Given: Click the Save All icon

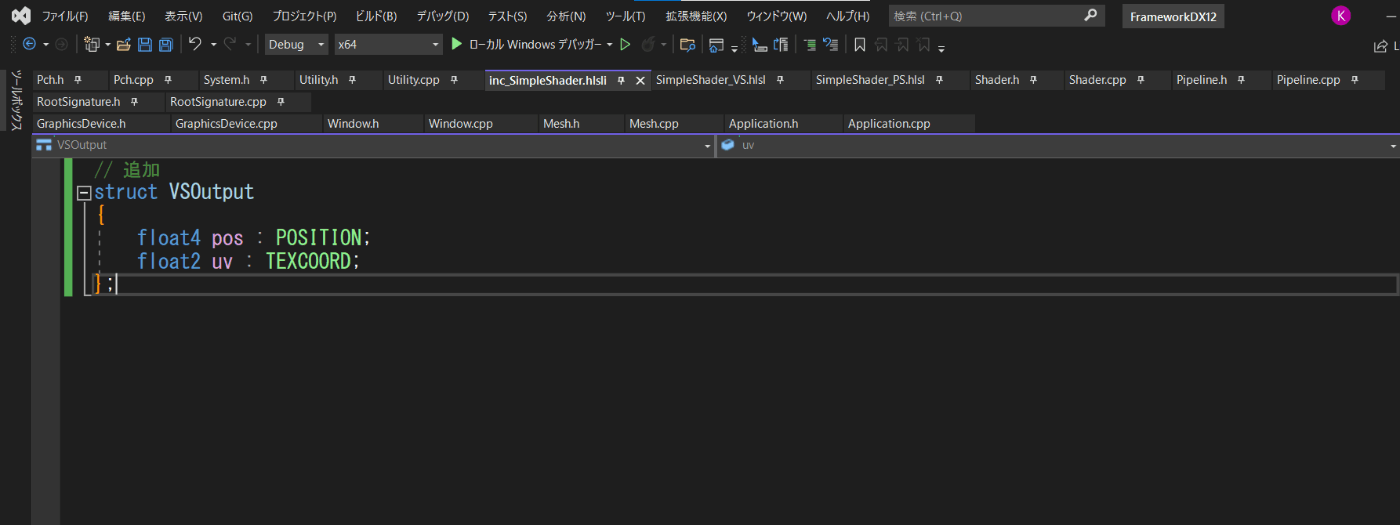Looking at the screenshot, I should (x=166, y=44).
